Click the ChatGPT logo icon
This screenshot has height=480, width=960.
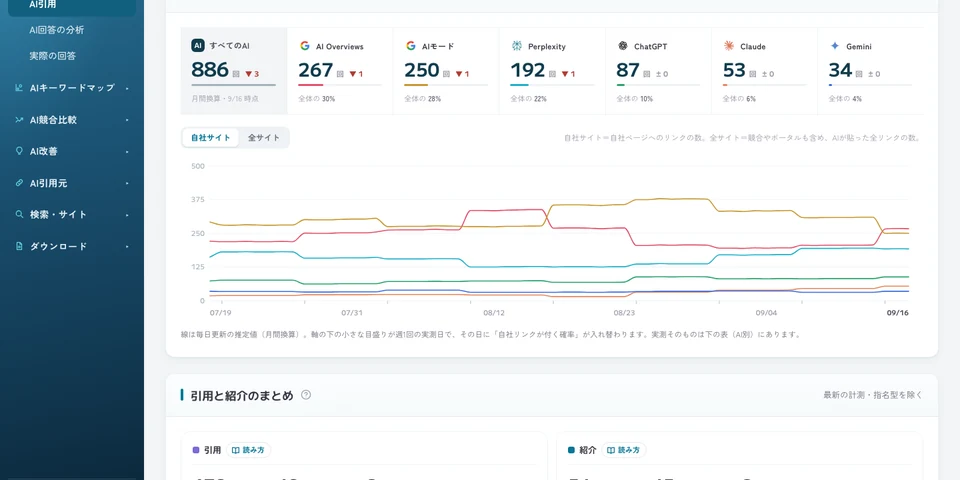623,46
